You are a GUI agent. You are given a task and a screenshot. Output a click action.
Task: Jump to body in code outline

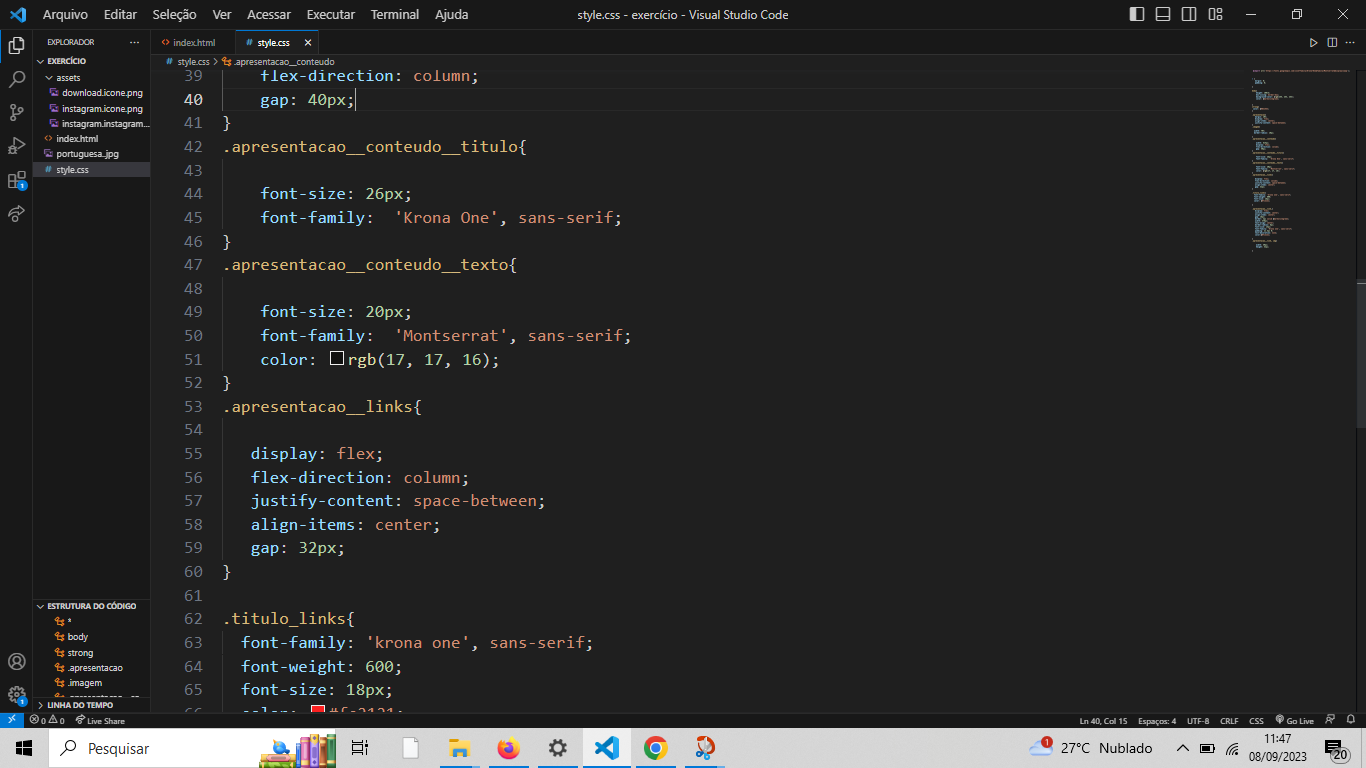[78, 637]
